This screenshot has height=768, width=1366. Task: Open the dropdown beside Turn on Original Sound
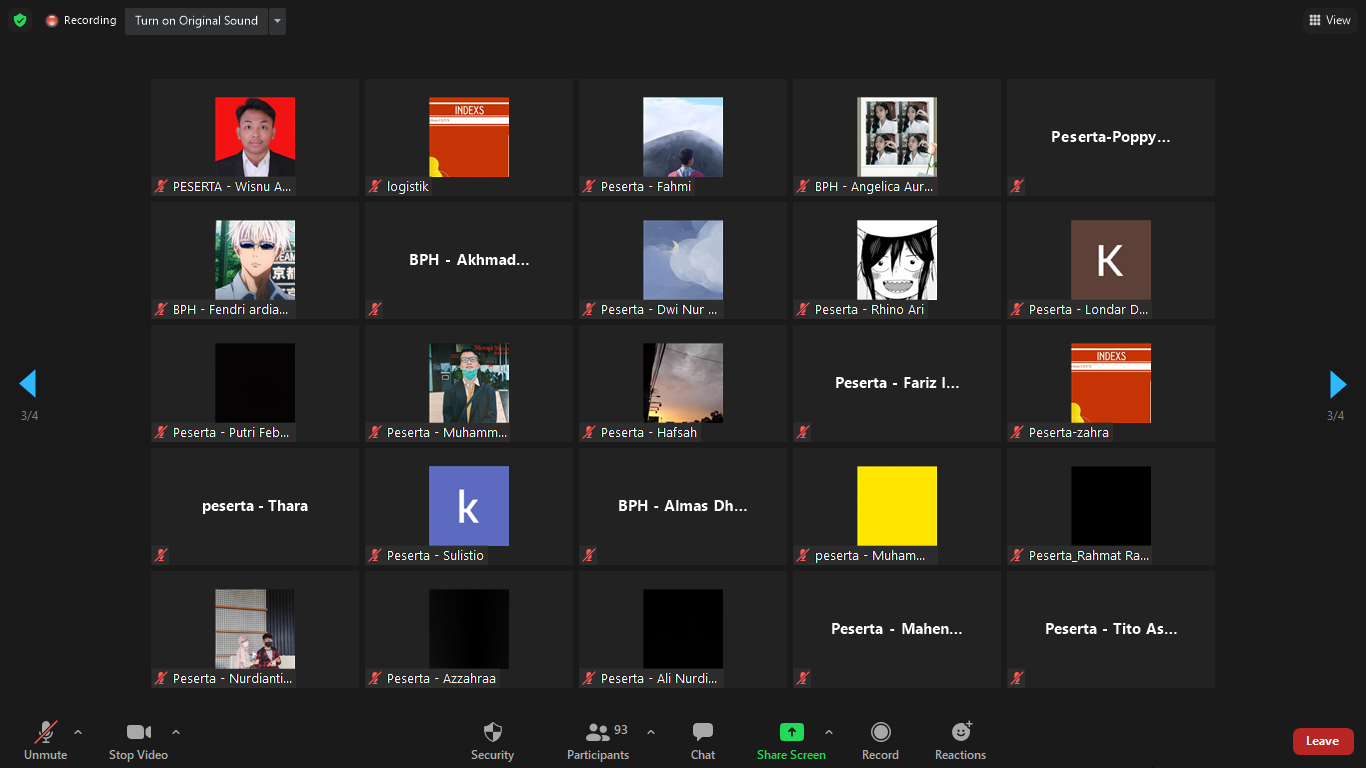pyautogui.click(x=277, y=21)
